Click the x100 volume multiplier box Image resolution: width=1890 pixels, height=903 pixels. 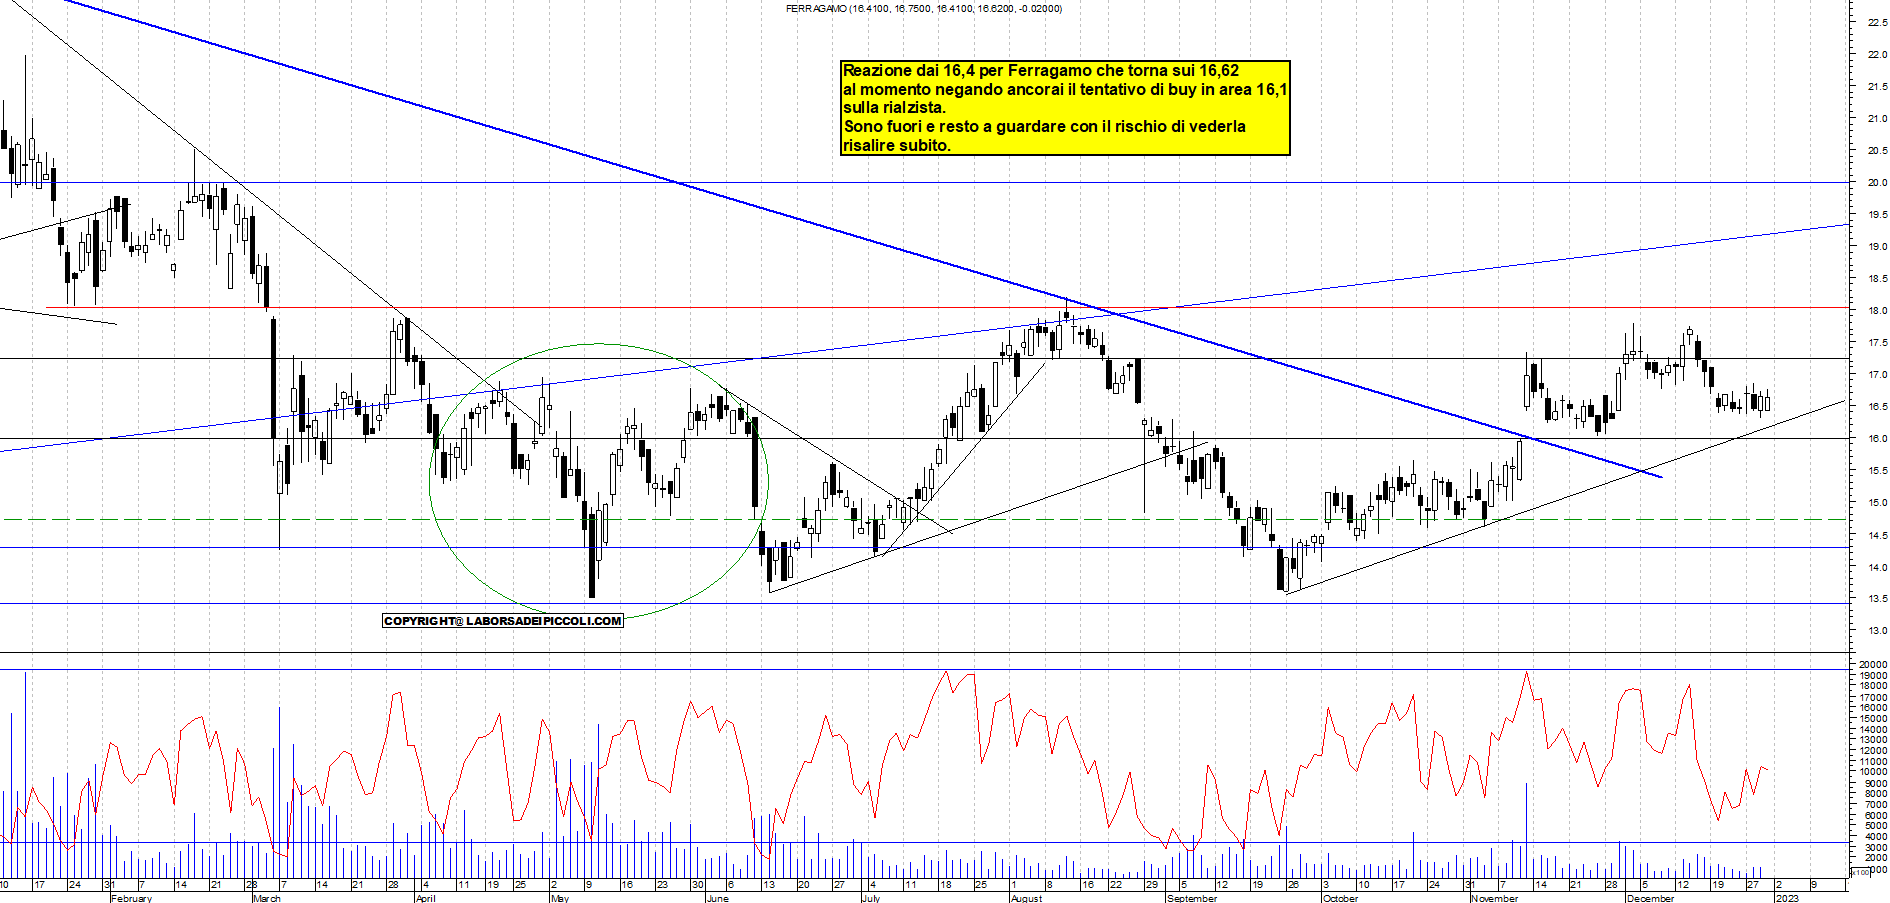(x=1860, y=873)
